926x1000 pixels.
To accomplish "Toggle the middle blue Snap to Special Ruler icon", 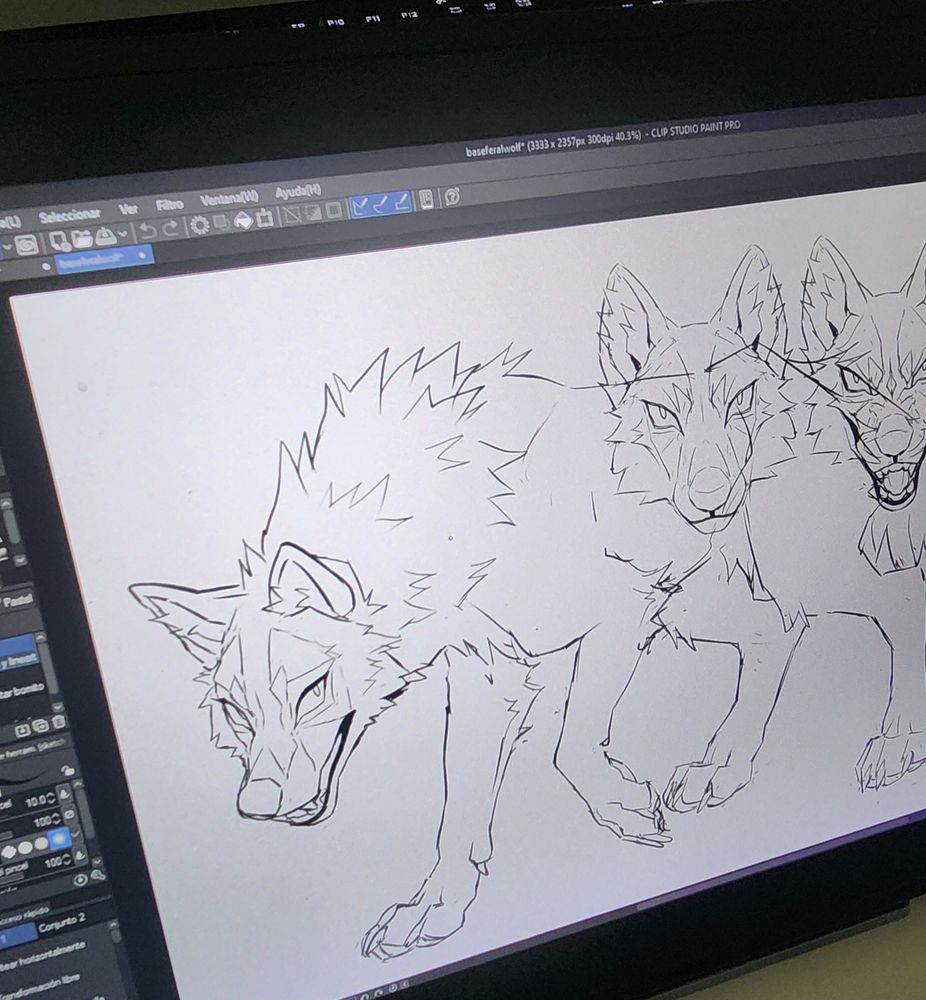I will tap(381, 204).
